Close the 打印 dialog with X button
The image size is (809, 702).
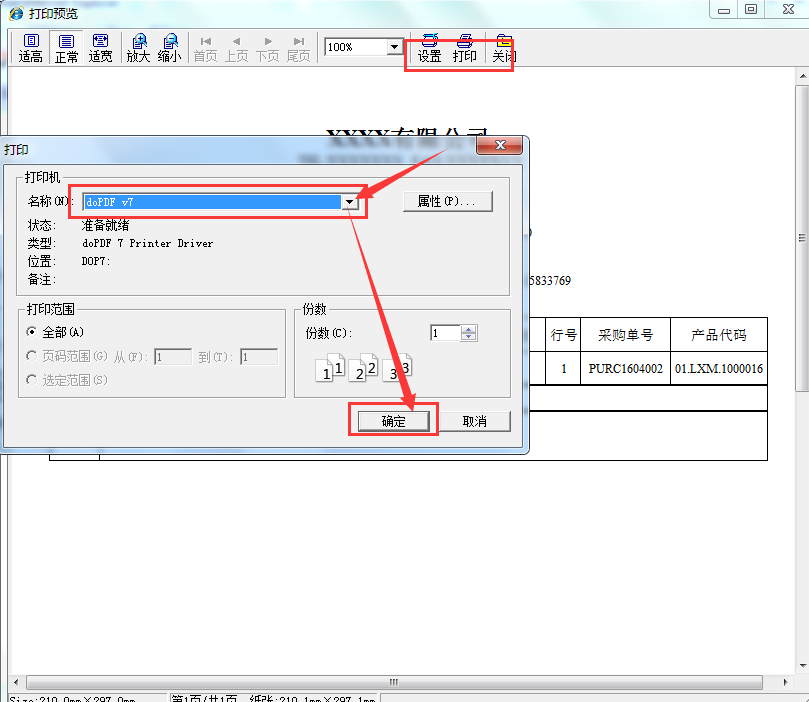(500, 147)
